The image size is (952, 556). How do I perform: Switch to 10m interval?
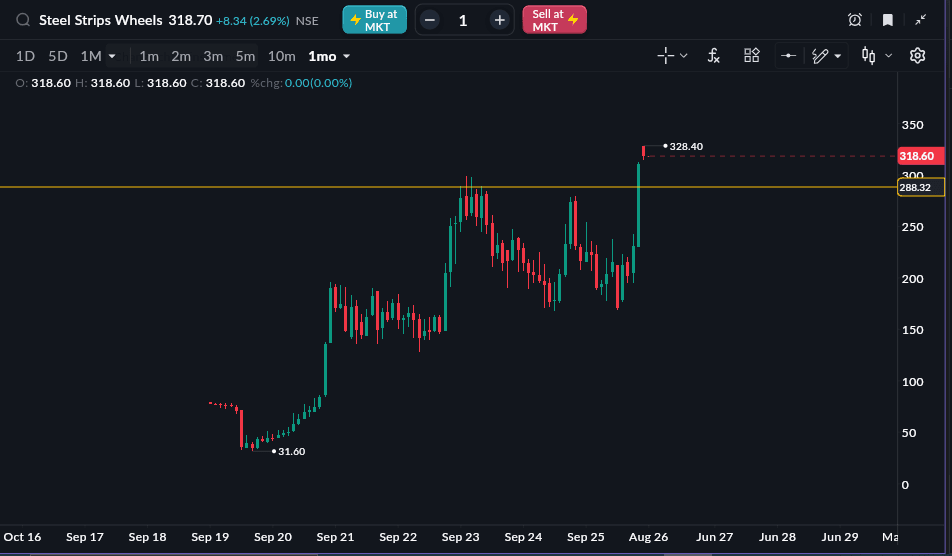(282, 56)
